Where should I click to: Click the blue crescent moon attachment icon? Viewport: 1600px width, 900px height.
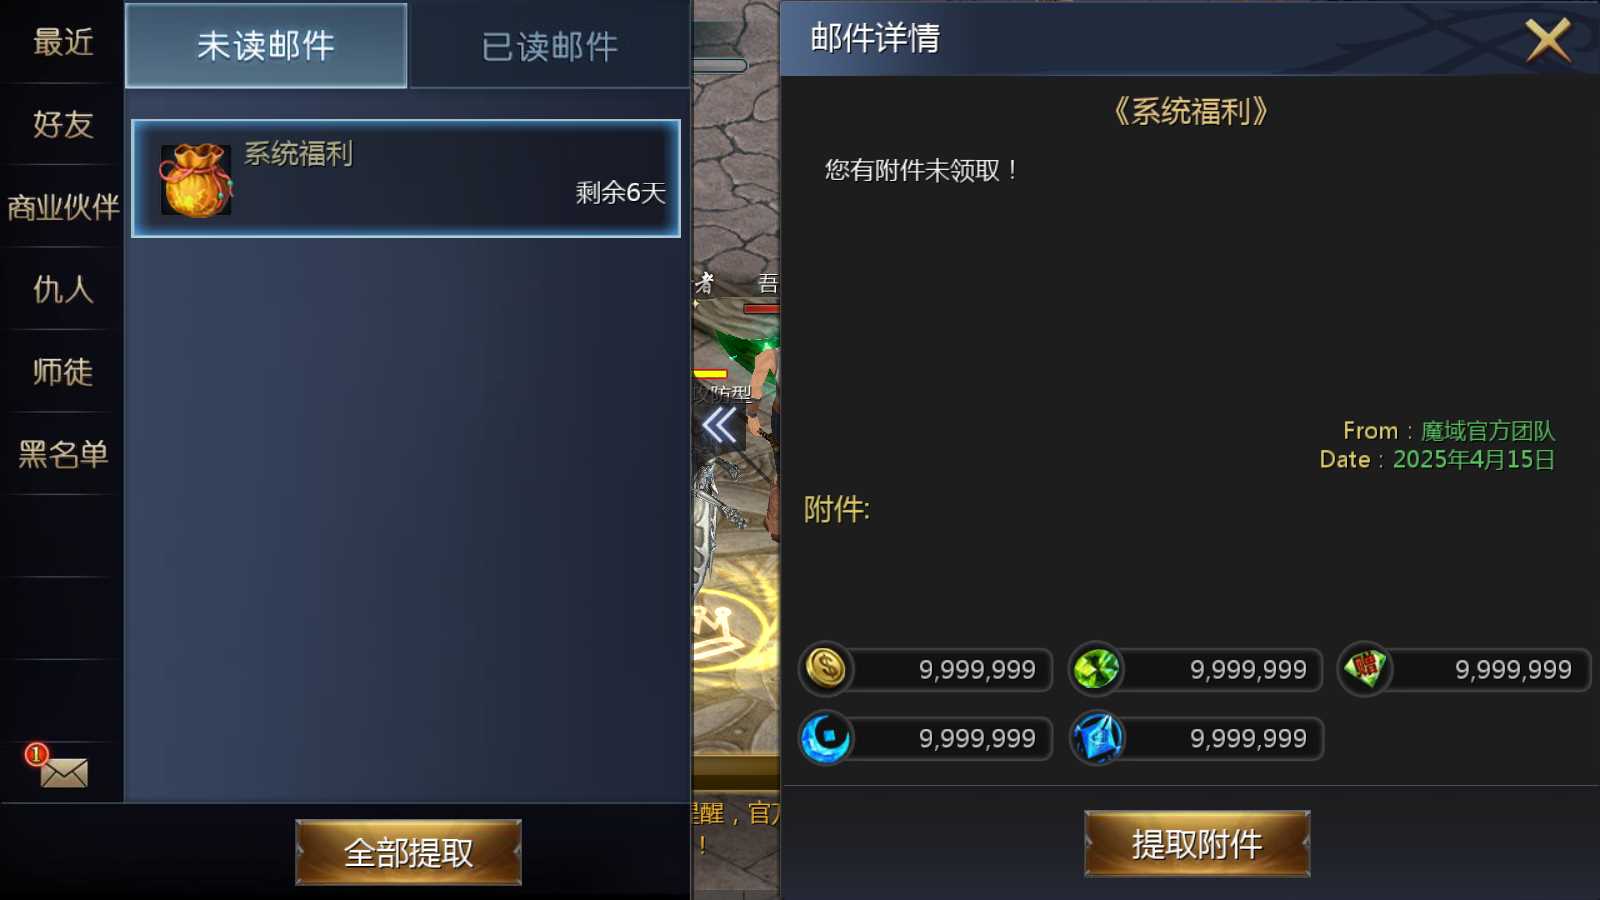coord(826,738)
